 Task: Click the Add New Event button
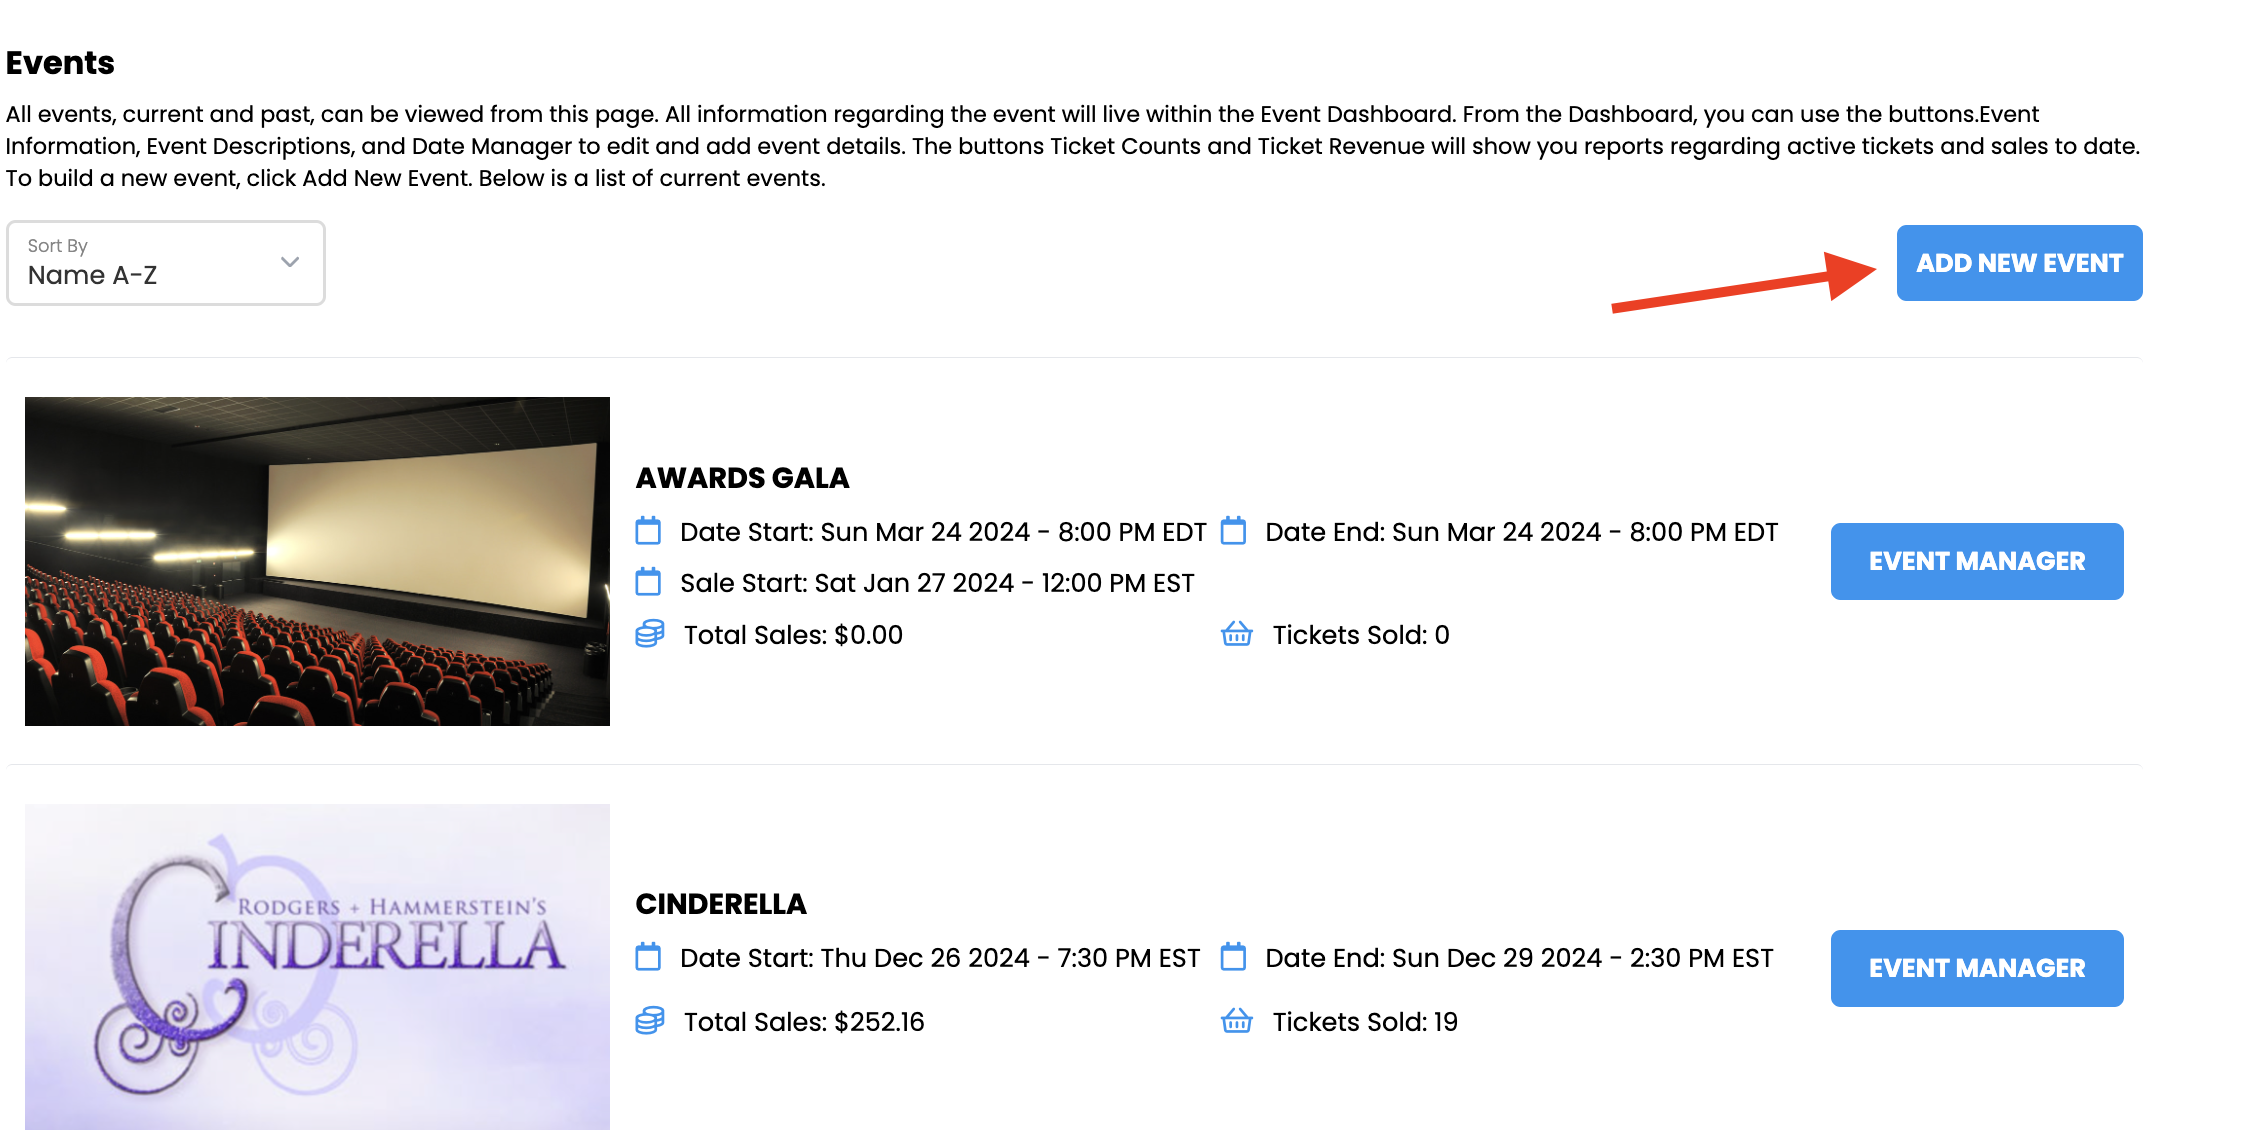tap(2019, 263)
